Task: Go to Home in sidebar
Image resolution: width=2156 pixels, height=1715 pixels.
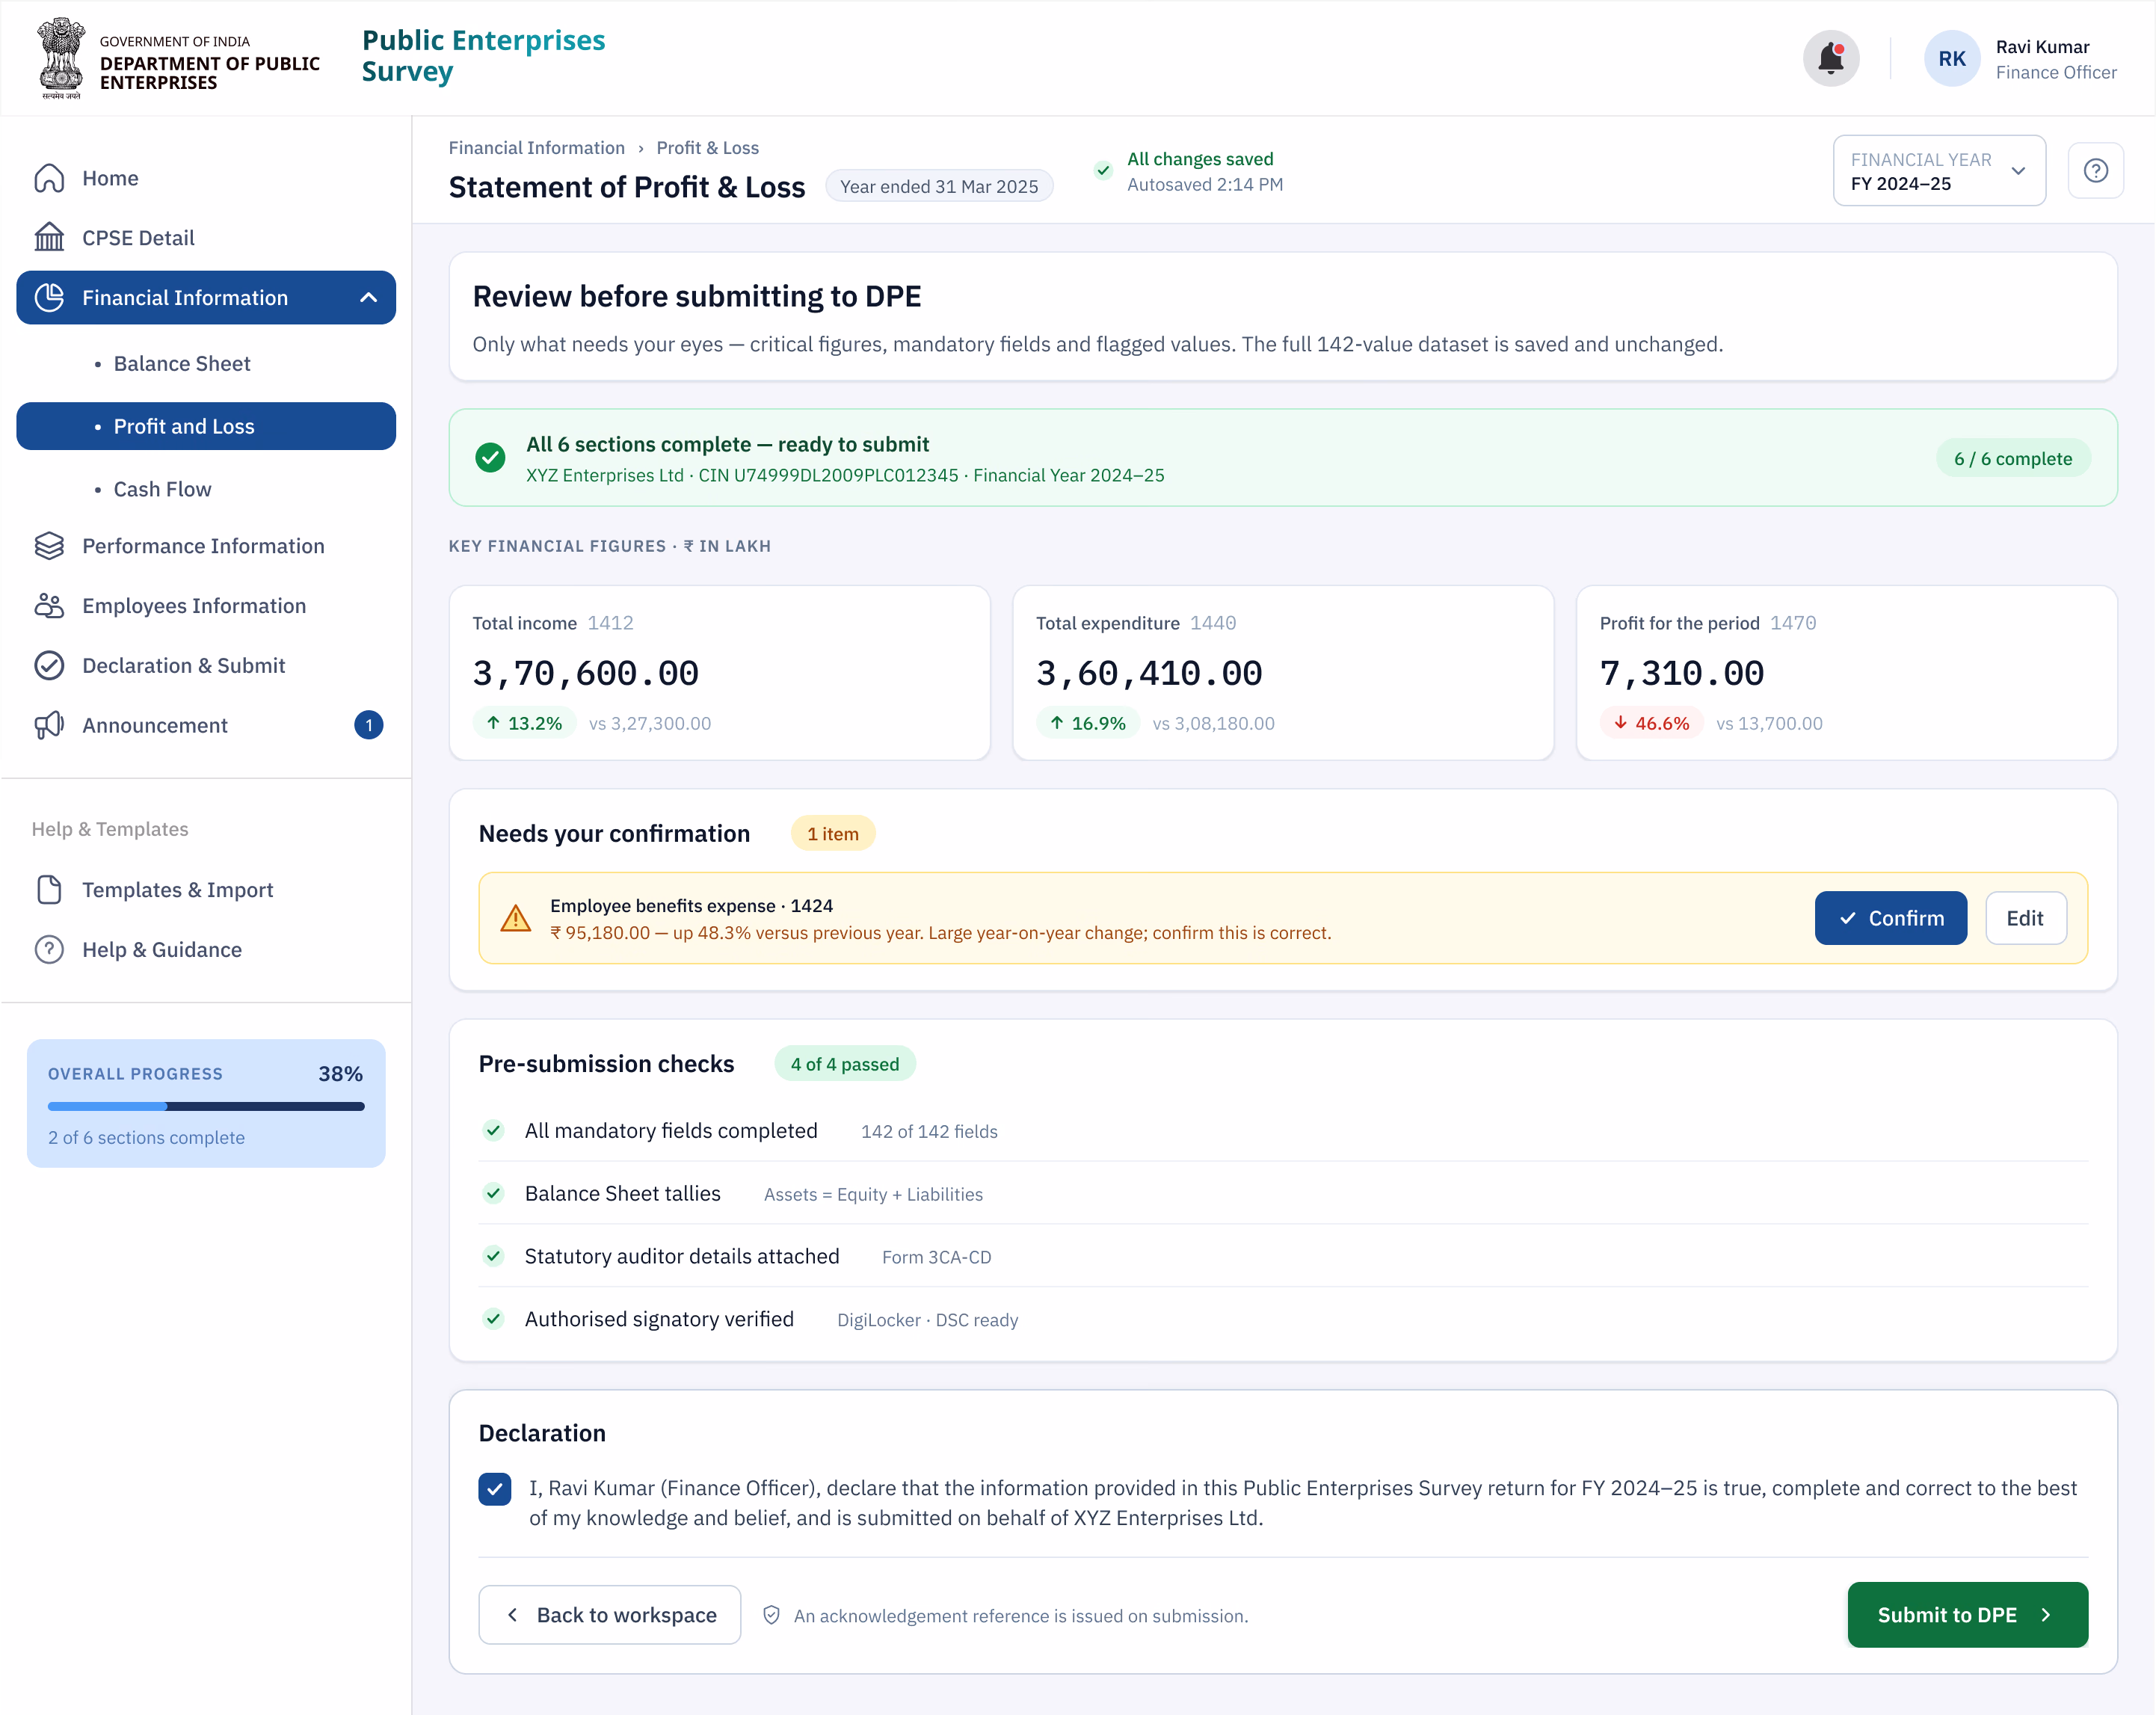Action: click(x=206, y=178)
